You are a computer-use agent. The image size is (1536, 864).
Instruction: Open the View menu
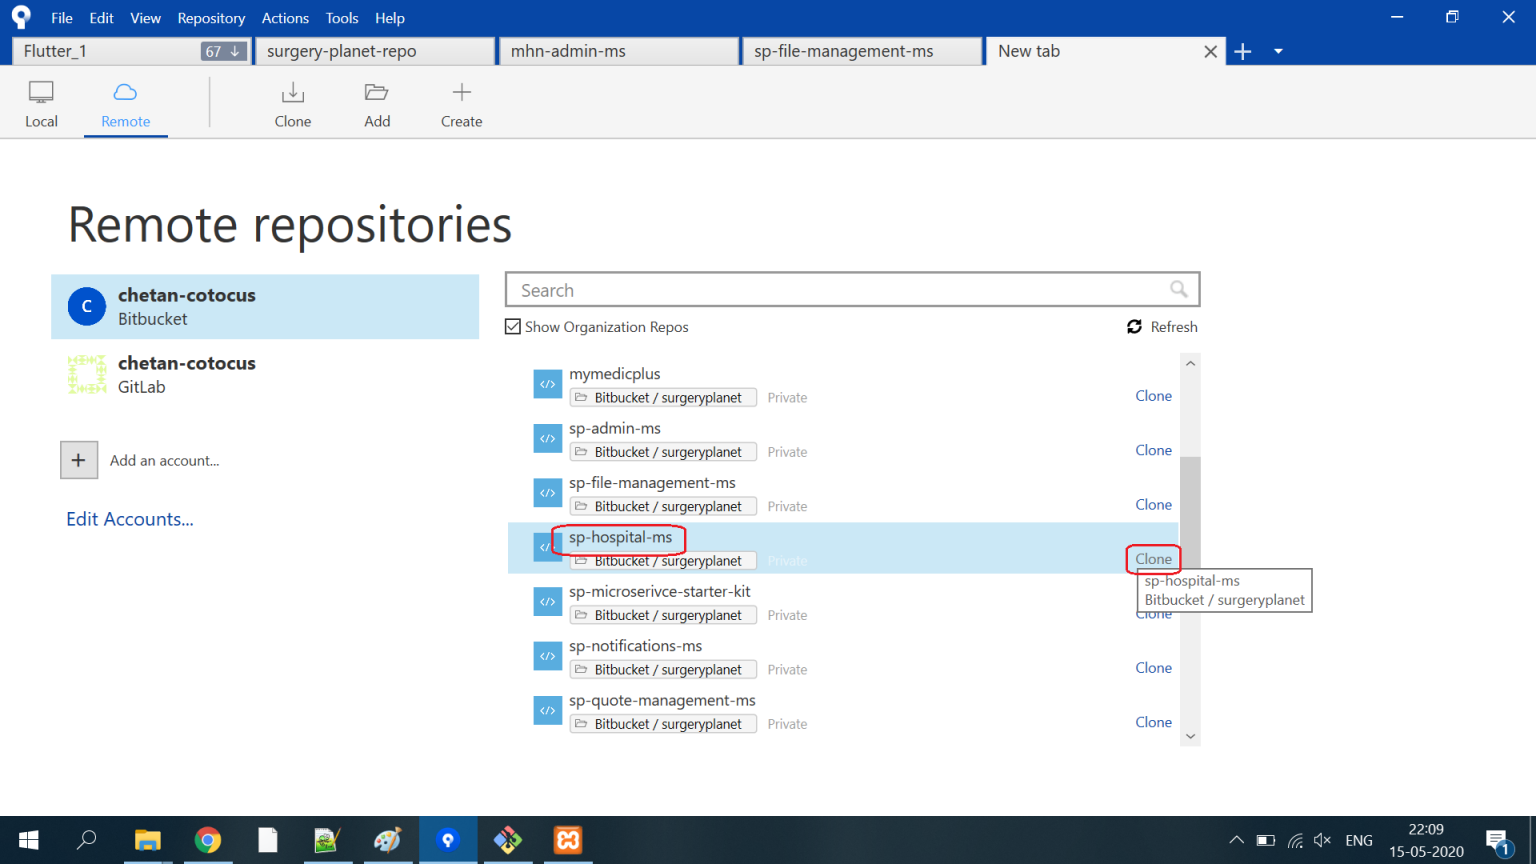145,18
